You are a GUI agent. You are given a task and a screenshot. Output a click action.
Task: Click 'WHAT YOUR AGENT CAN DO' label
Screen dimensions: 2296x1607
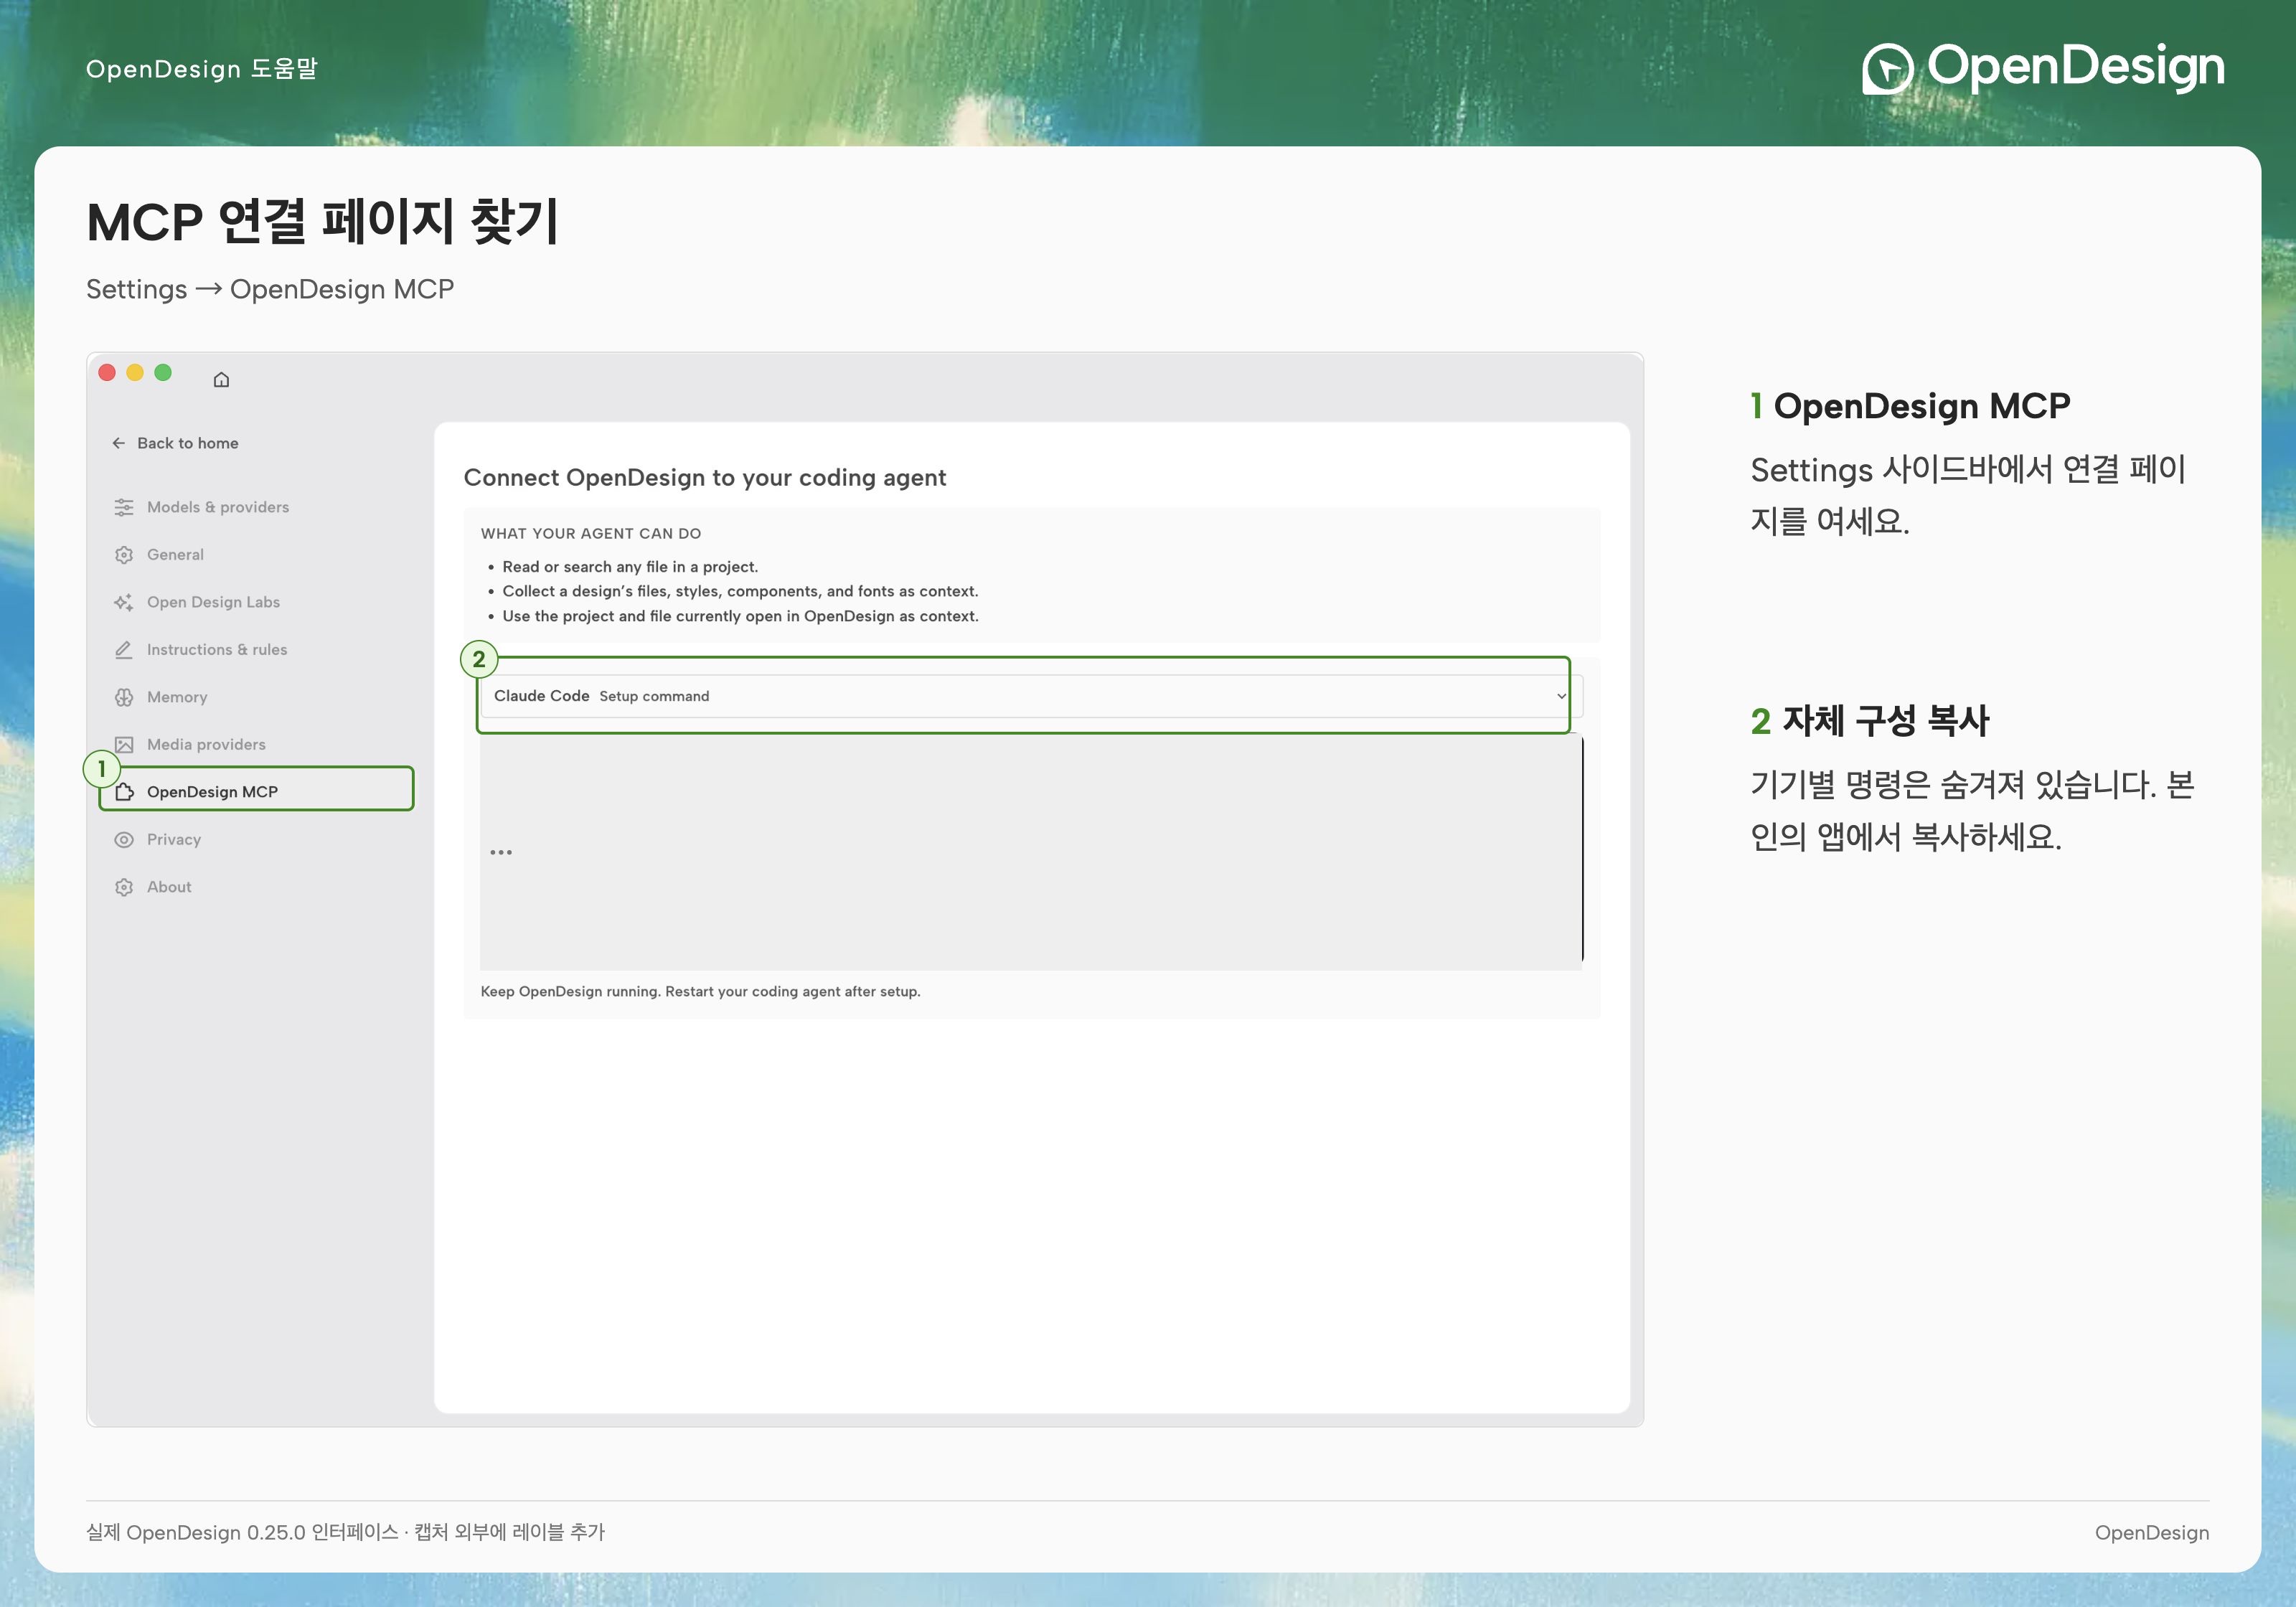[591, 534]
